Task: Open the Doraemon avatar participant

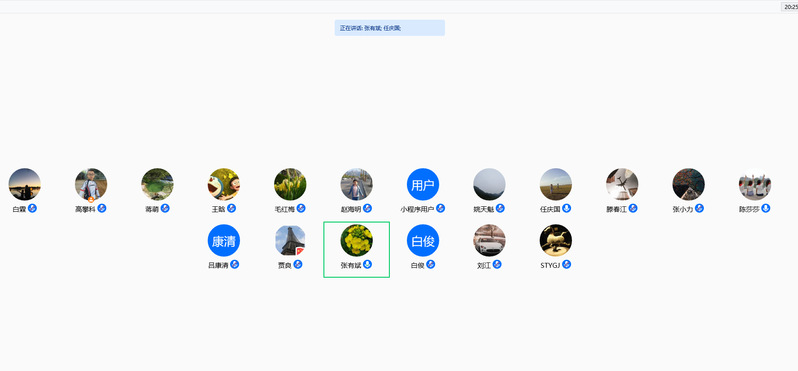Action: click(x=223, y=184)
